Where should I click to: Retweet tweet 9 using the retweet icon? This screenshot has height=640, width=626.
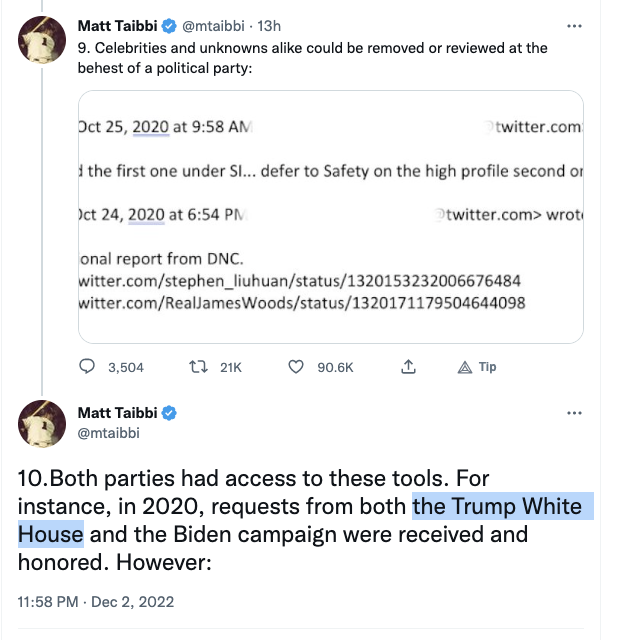[x=198, y=367]
